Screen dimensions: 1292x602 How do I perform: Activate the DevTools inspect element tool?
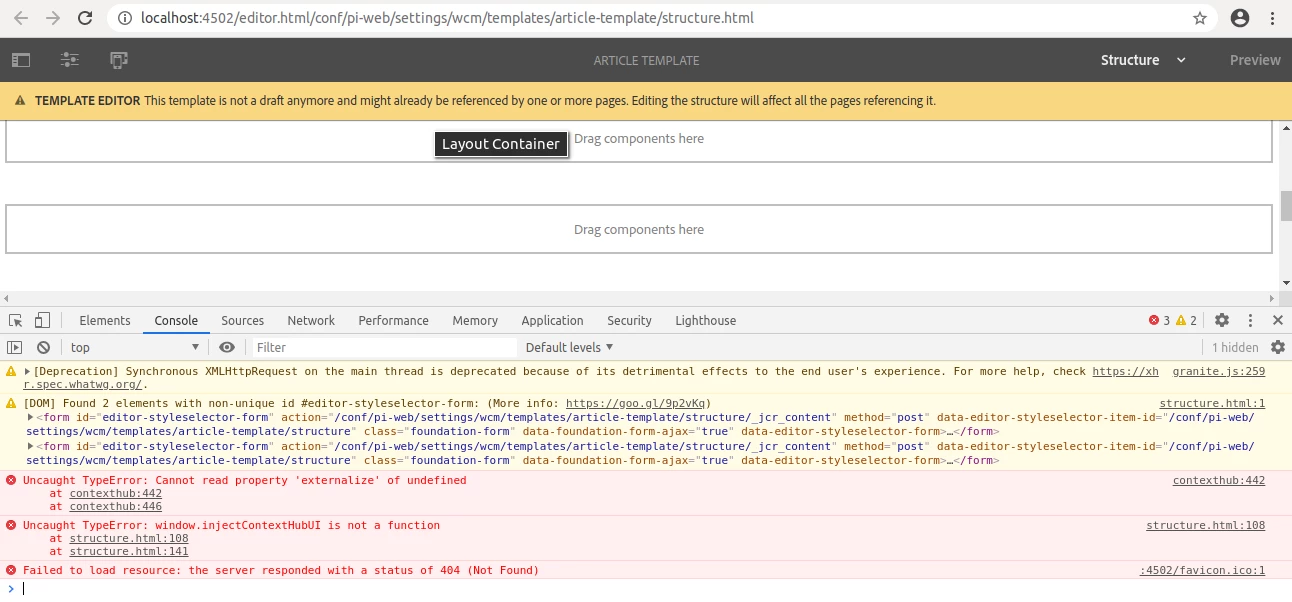(x=16, y=320)
